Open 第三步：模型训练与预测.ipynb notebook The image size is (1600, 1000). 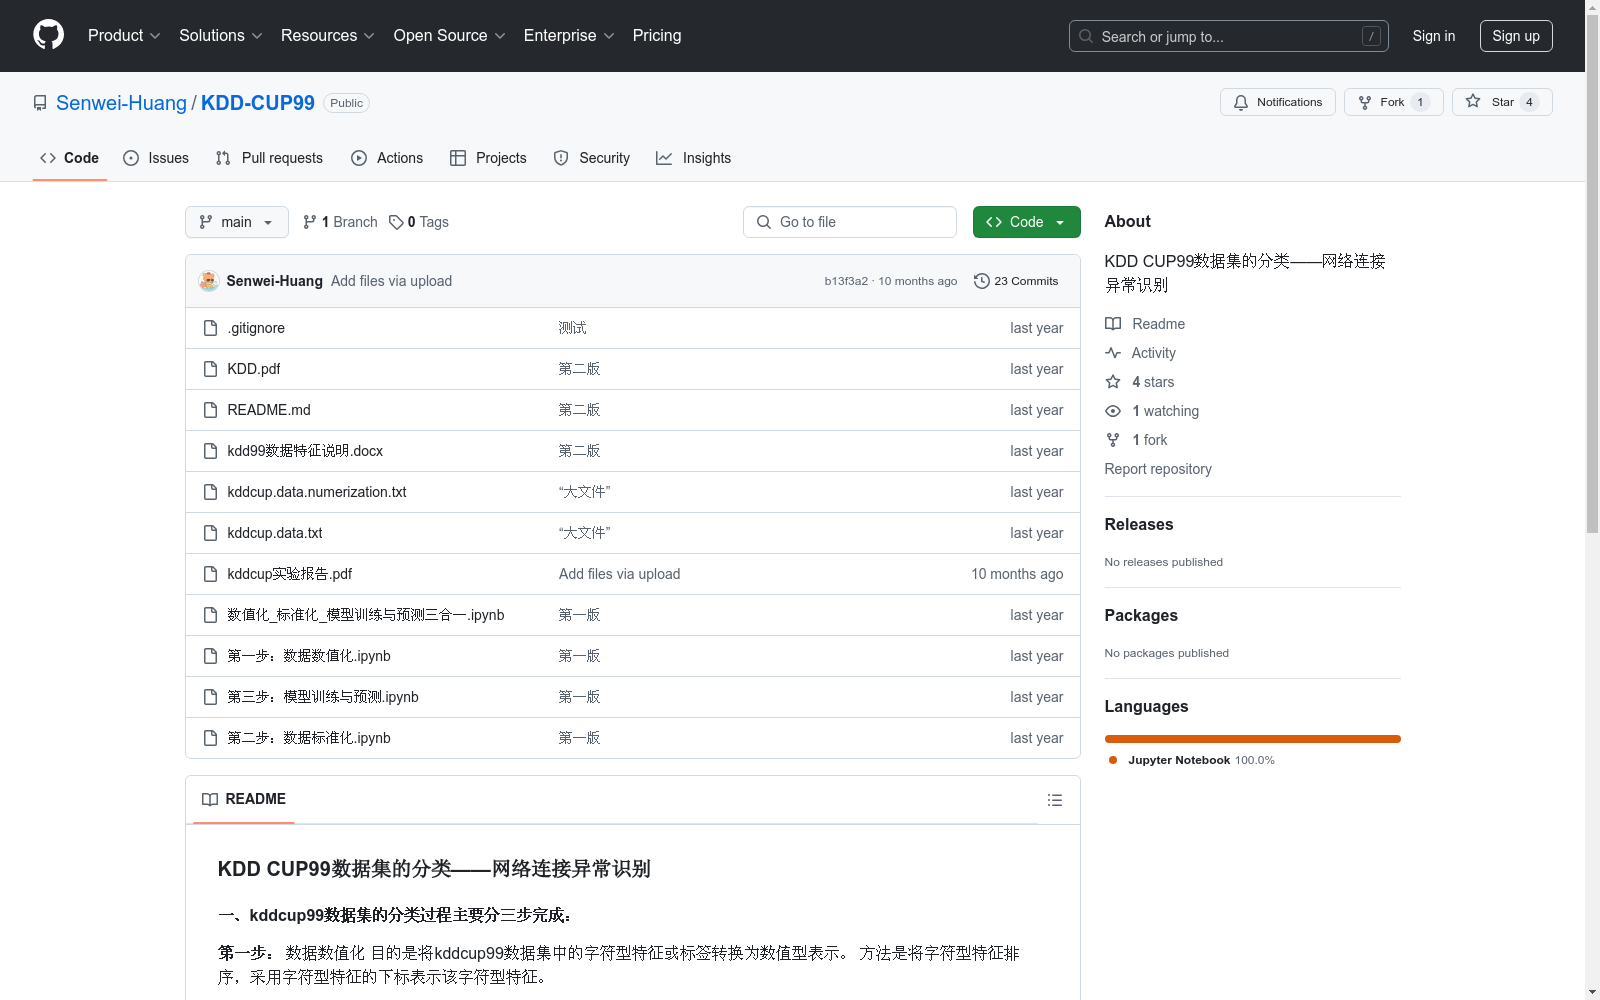323,697
